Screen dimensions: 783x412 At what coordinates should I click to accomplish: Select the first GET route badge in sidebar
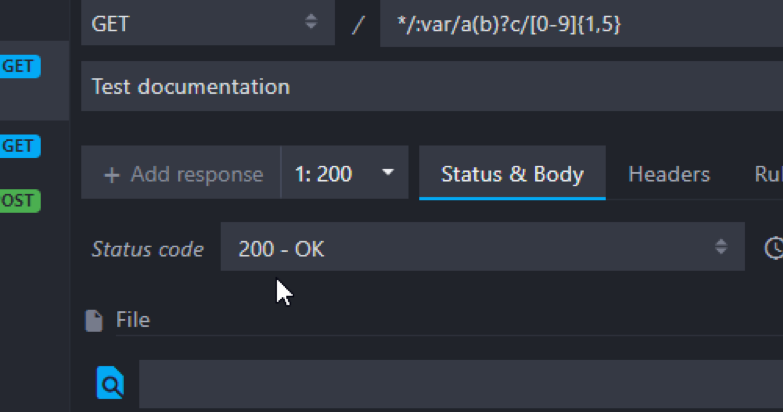20,66
